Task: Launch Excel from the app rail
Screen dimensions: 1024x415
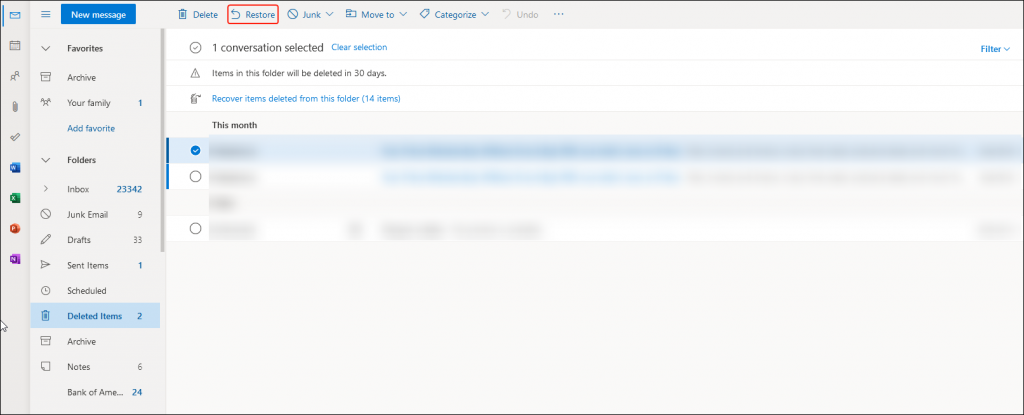Action: [15, 198]
